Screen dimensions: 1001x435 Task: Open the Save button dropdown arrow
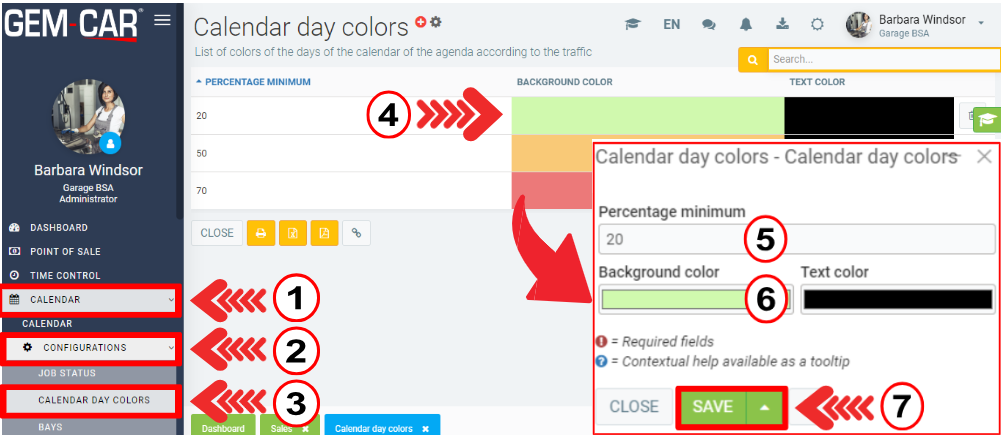764,407
